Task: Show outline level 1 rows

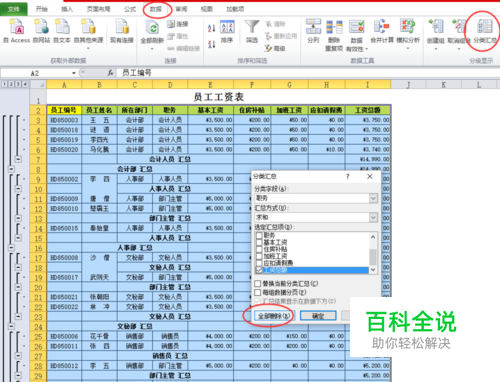Action: 4,84
